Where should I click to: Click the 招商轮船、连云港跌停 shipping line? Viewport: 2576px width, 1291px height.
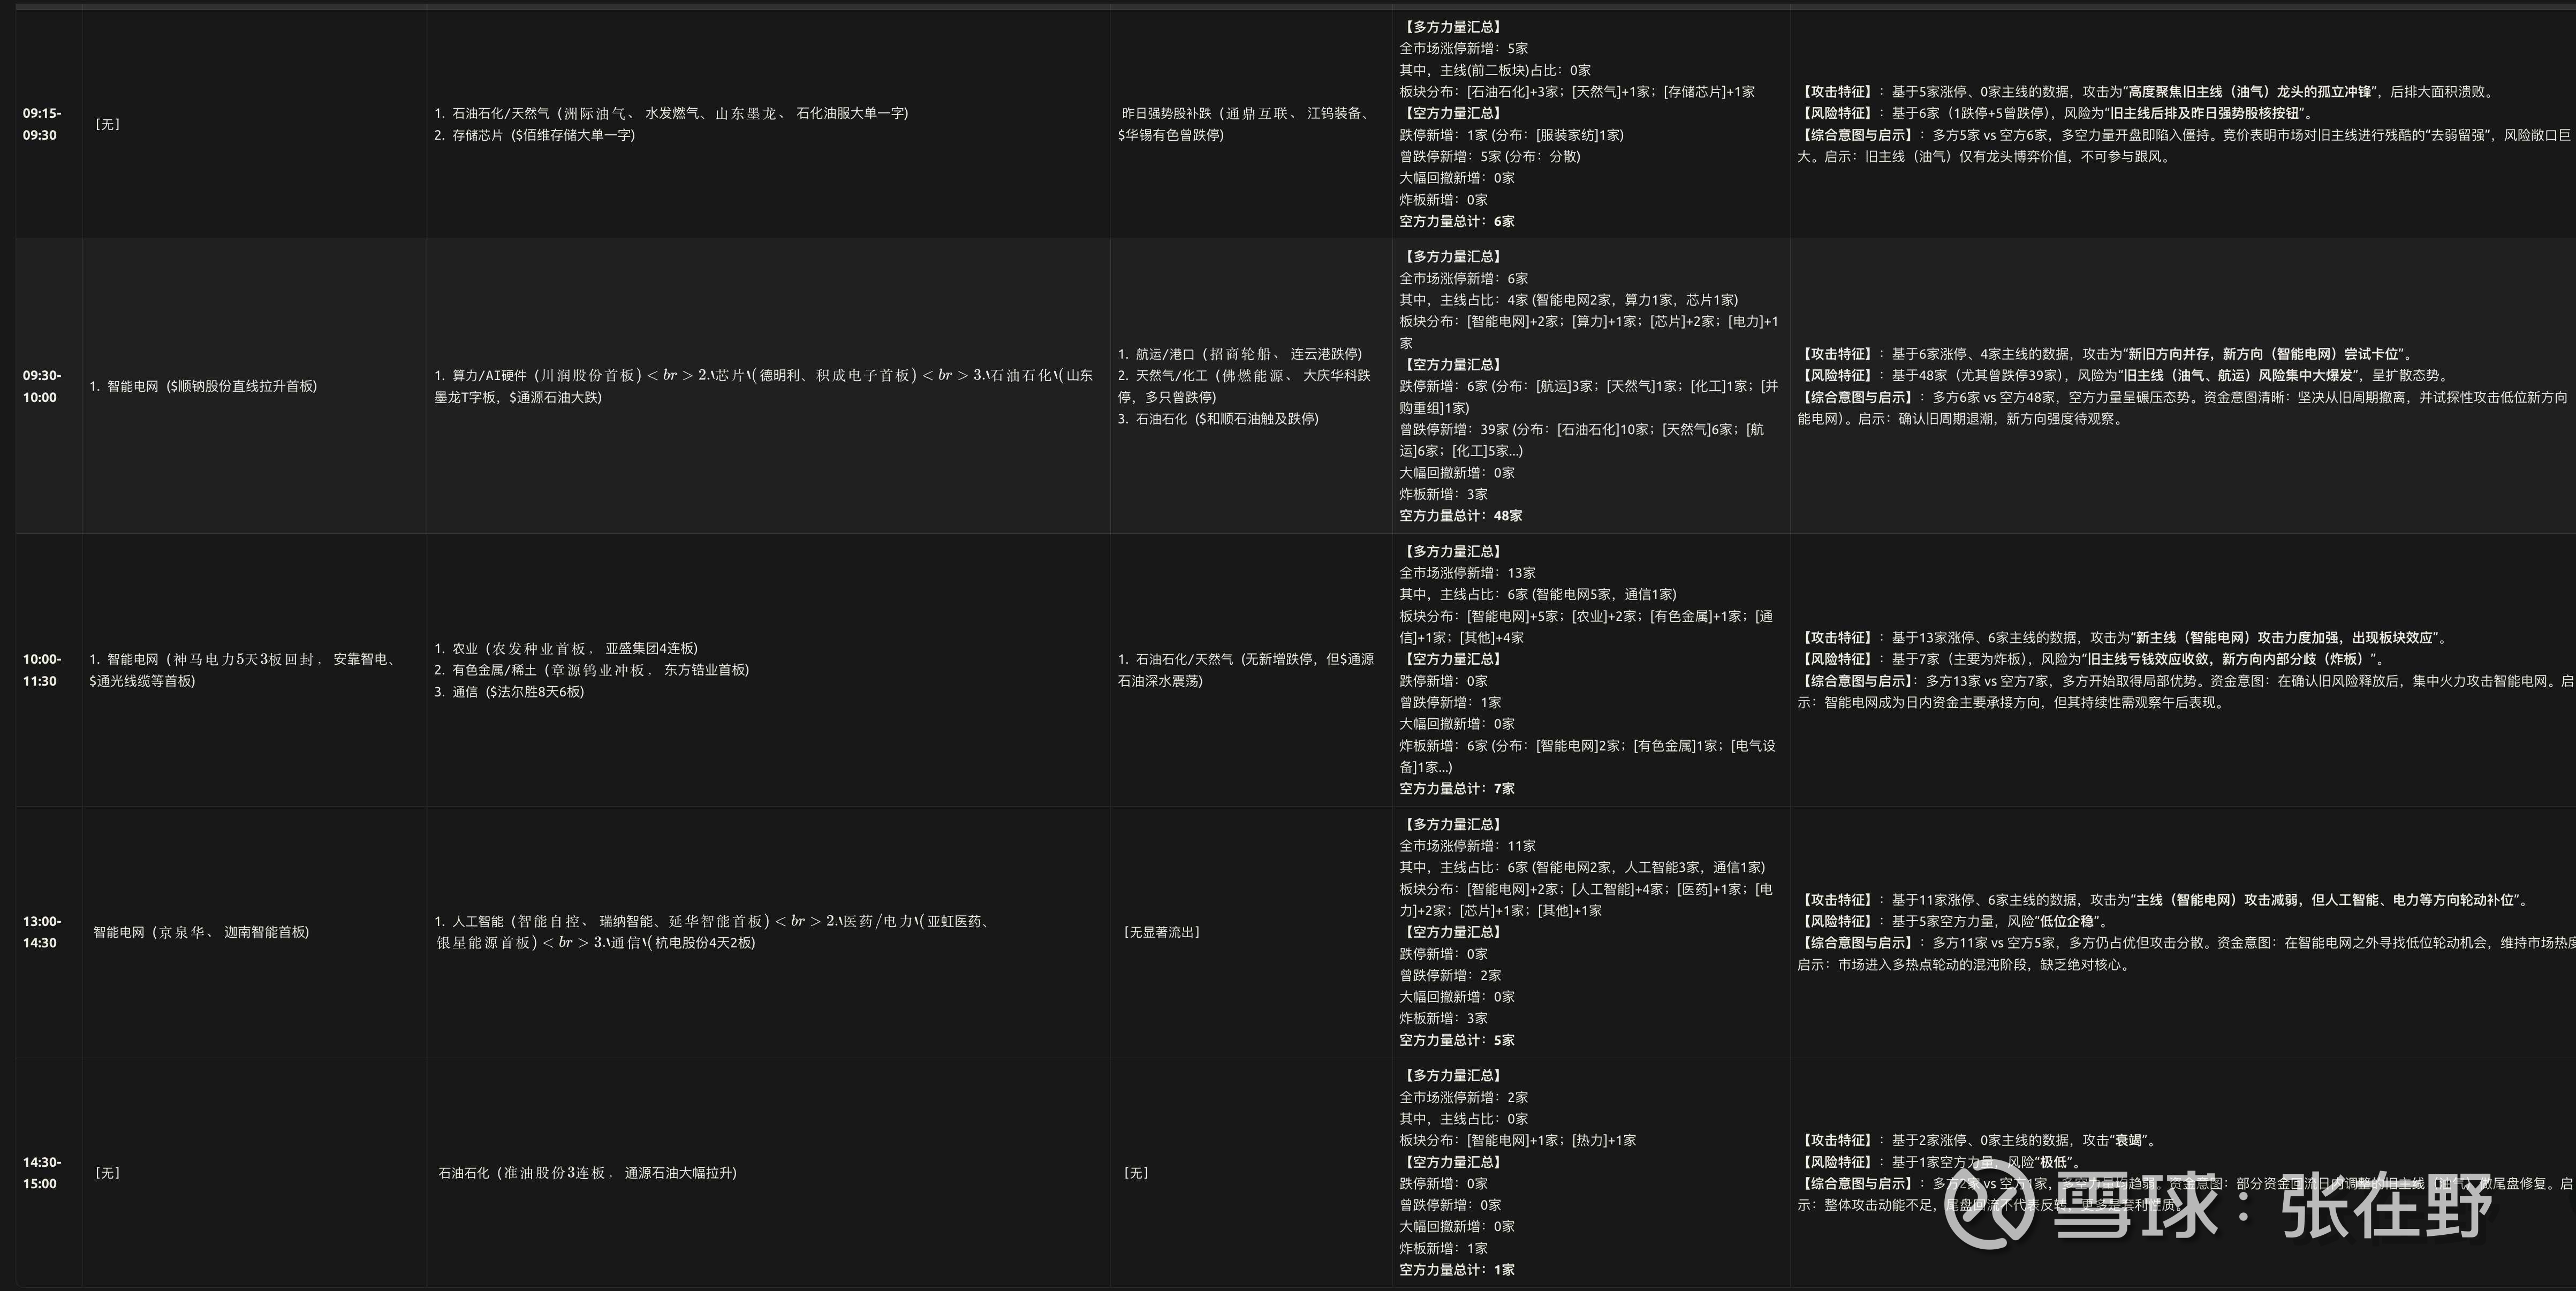point(1240,354)
